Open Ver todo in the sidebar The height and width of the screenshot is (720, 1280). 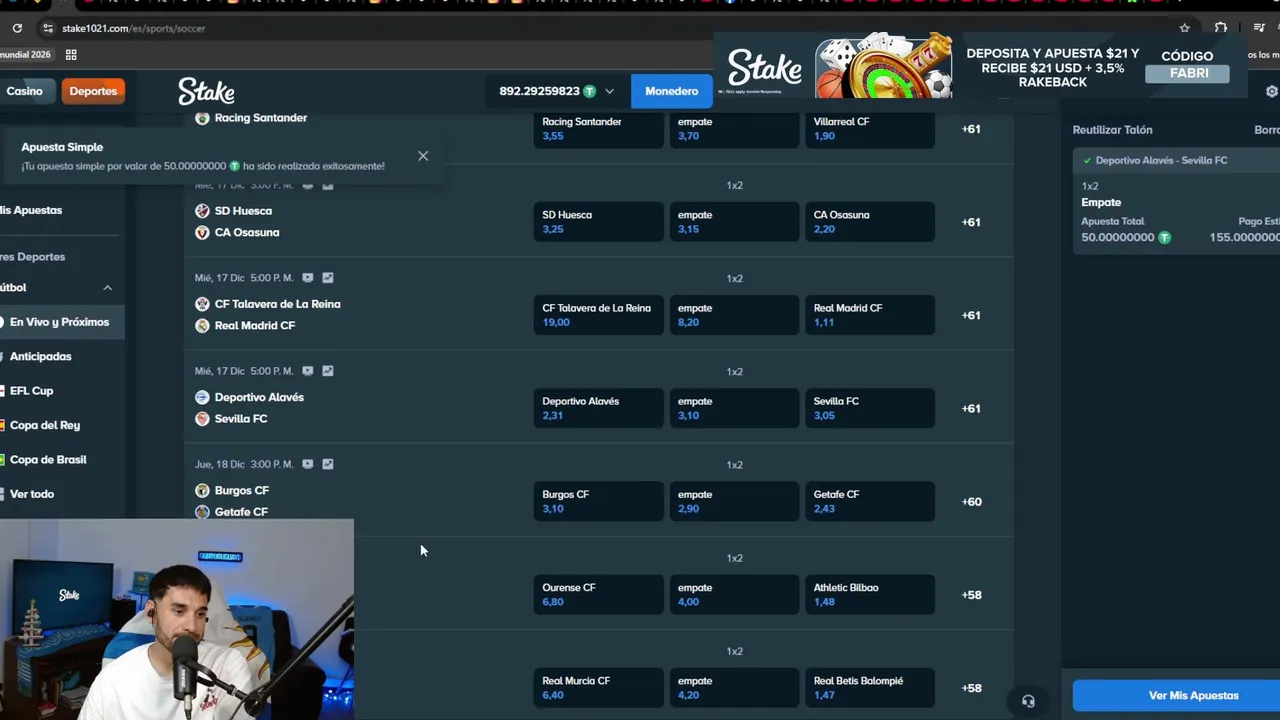coord(32,494)
